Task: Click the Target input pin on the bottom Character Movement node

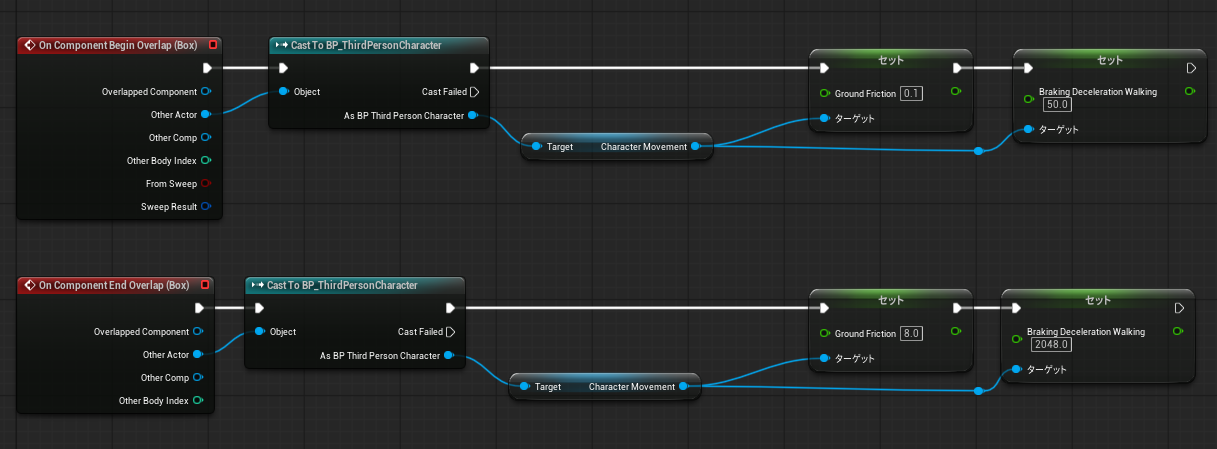Action: [x=524, y=387]
